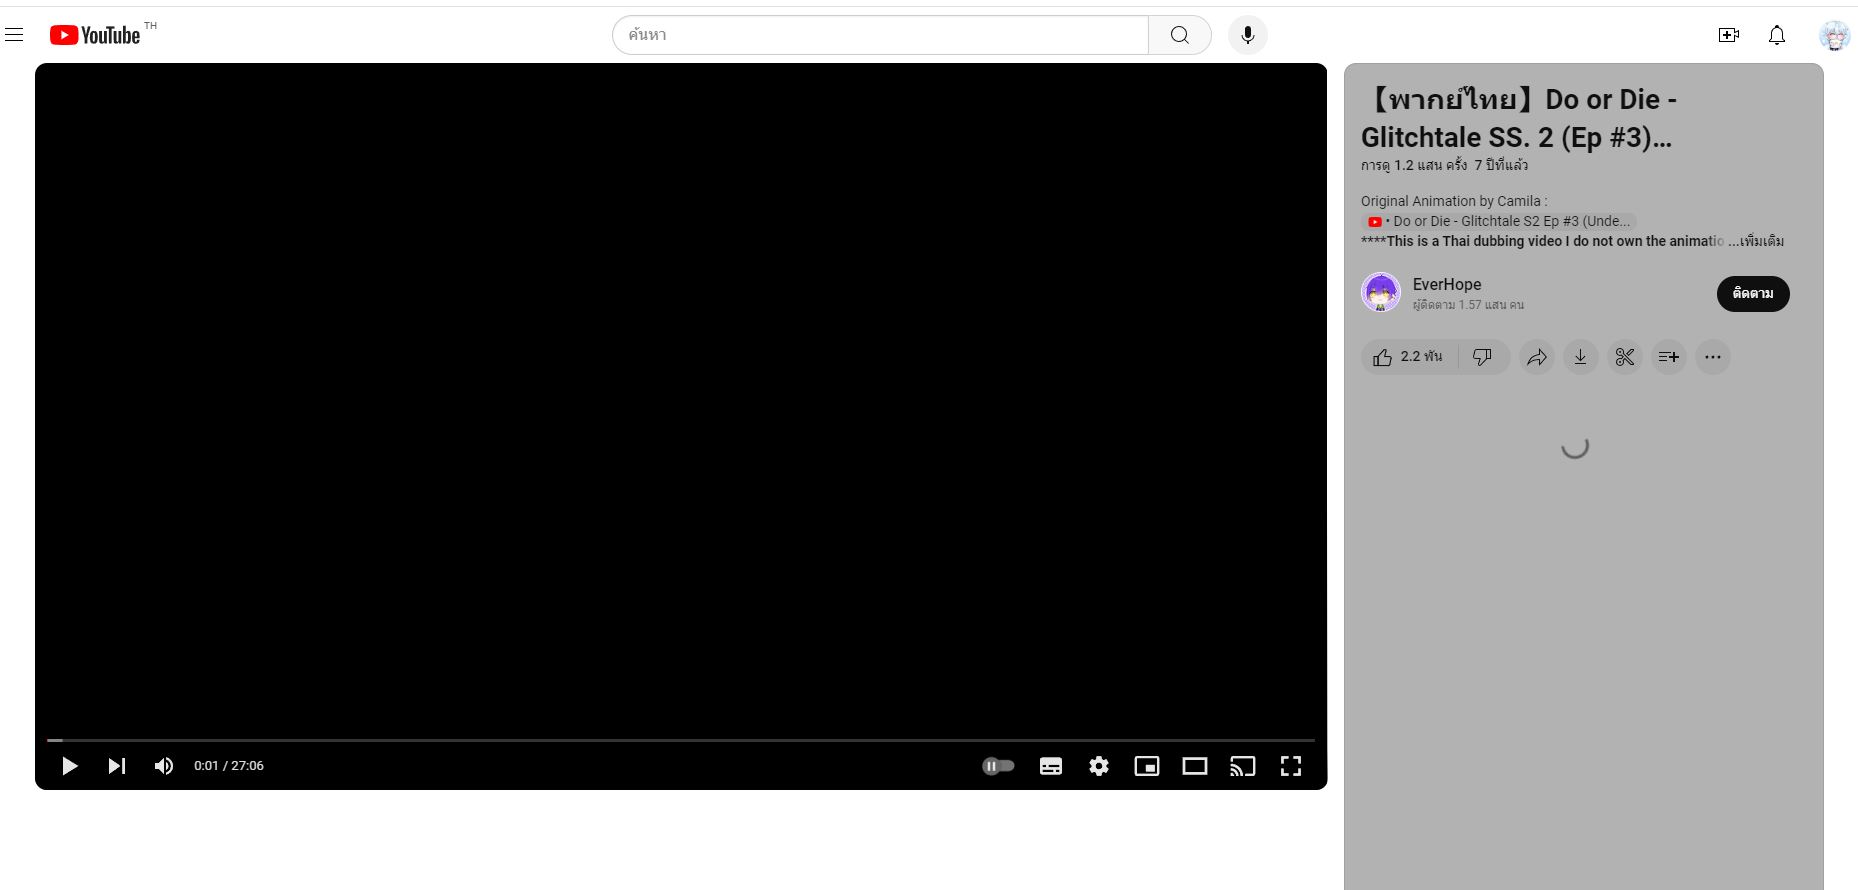Screen dimensions: 1858x890
Task: Download the video
Action: [x=1581, y=357]
